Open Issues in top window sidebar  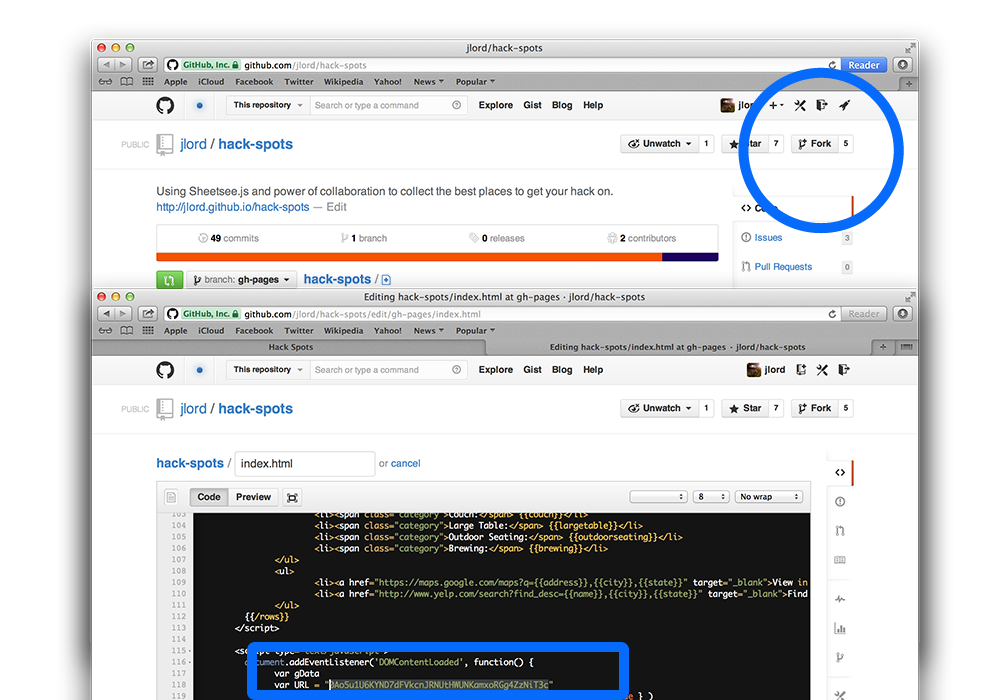[x=768, y=238]
